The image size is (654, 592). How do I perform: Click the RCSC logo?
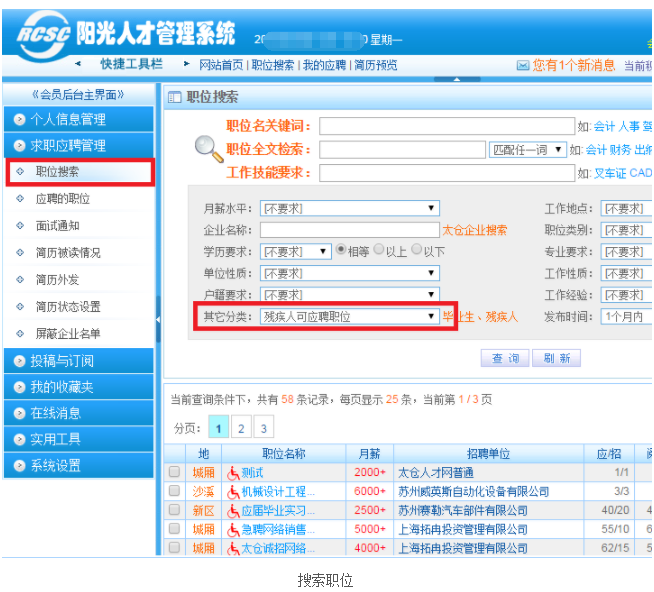point(43,35)
